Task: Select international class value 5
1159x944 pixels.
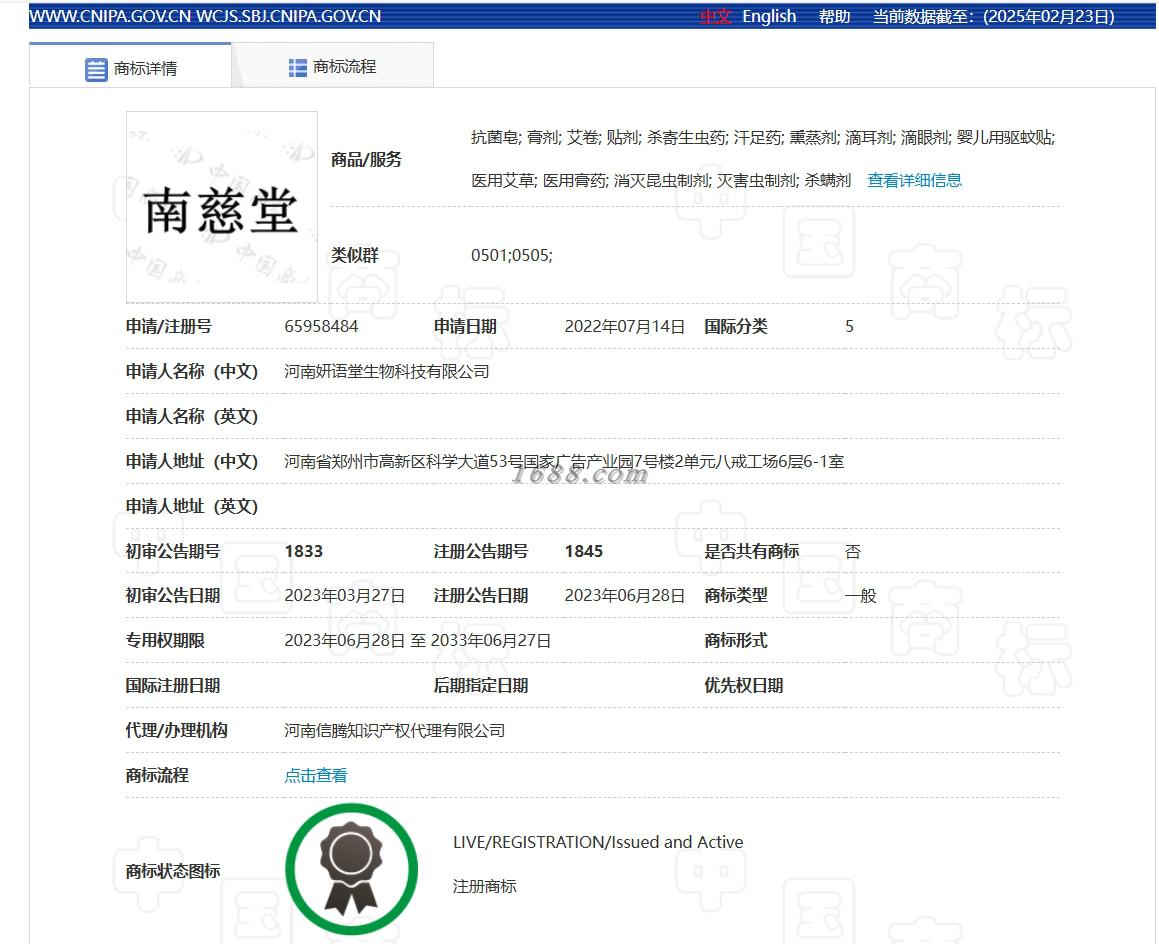Action: [849, 327]
